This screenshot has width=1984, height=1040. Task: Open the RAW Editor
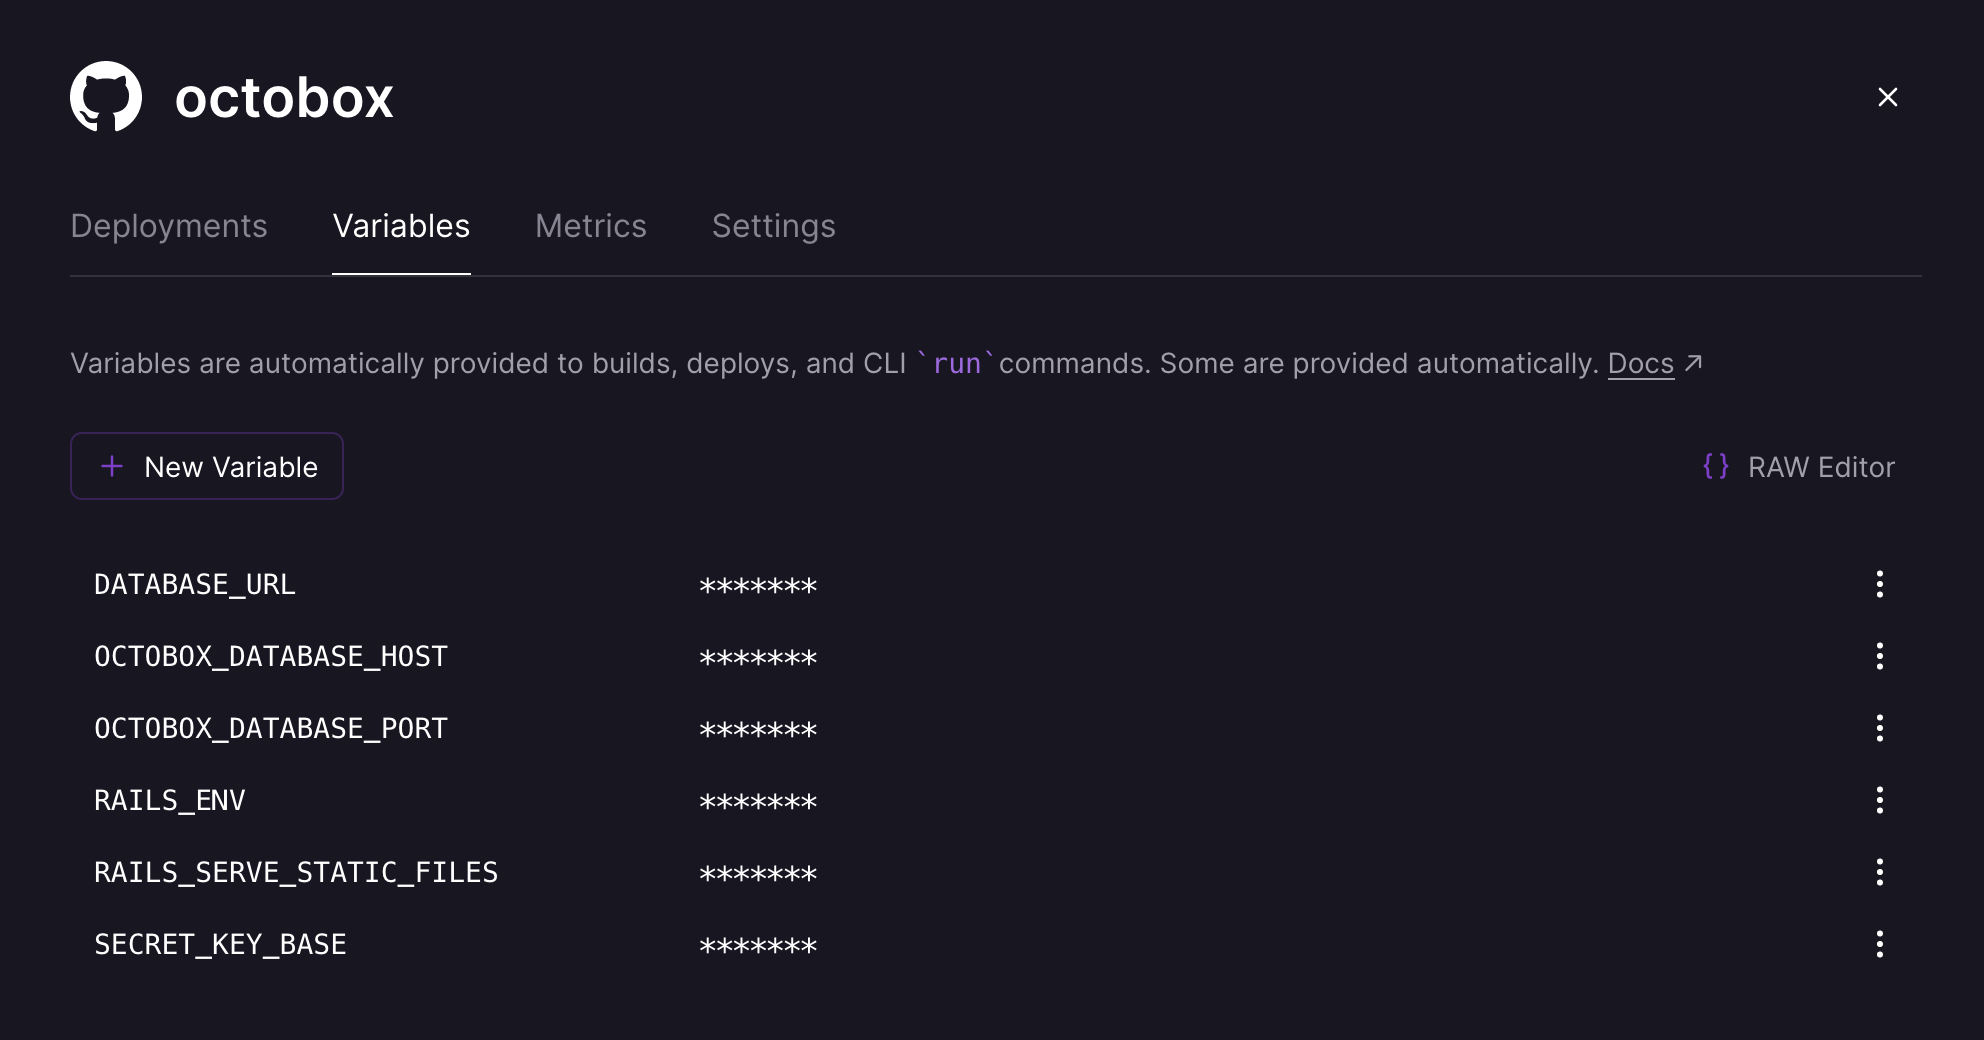[1820, 466]
